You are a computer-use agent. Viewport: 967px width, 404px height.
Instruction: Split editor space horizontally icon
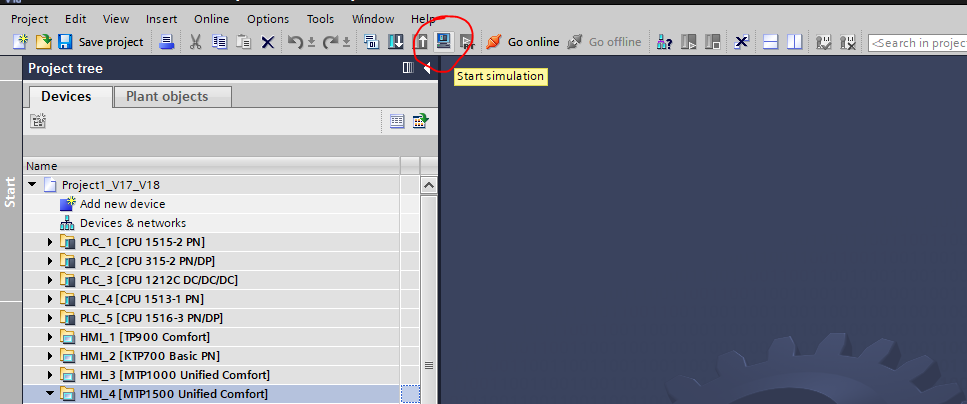click(x=770, y=42)
